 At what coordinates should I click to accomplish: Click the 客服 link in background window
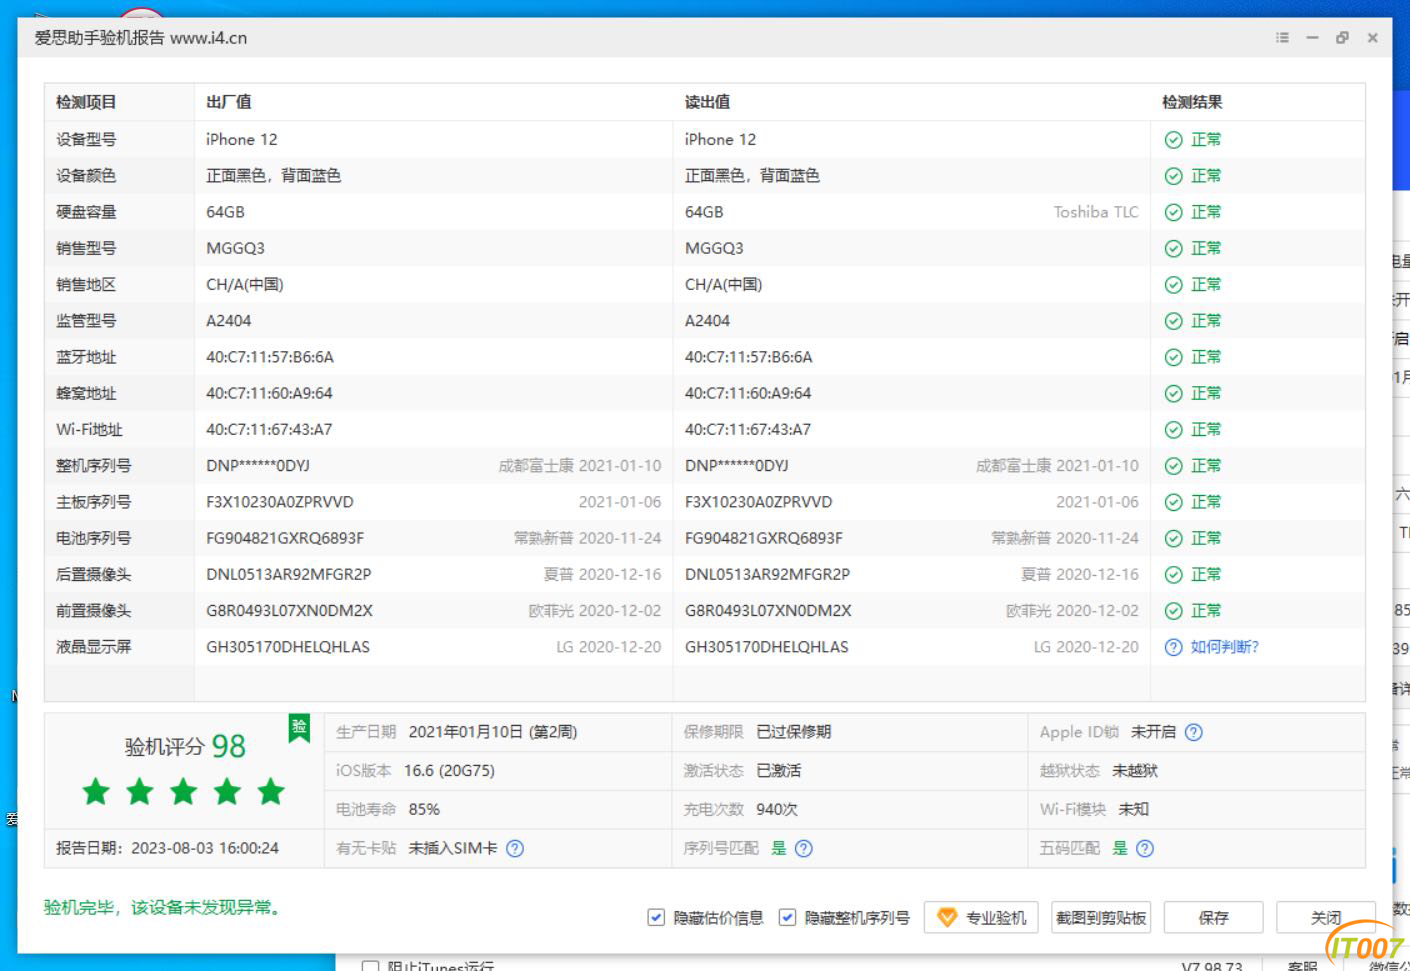click(1302, 966)
